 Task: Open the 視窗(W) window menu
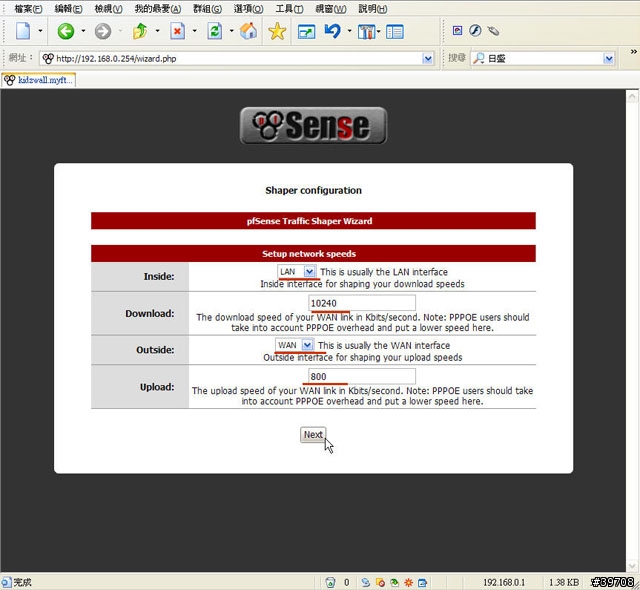(x=331, y=9)
